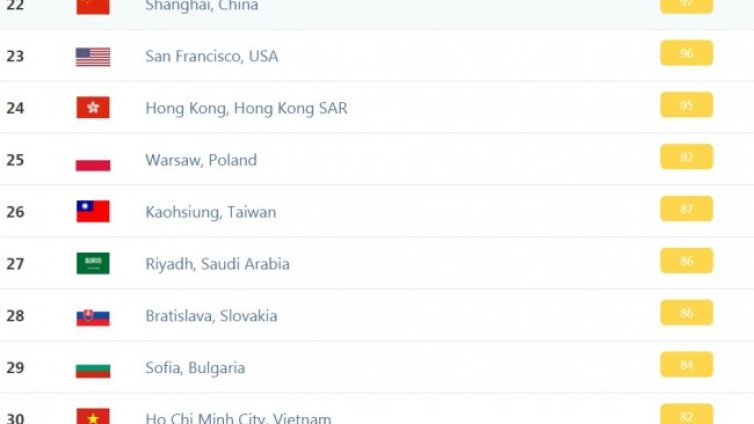Click the Taiwan flag icon
Screen dimensions: 754x424
pos(93,212)
